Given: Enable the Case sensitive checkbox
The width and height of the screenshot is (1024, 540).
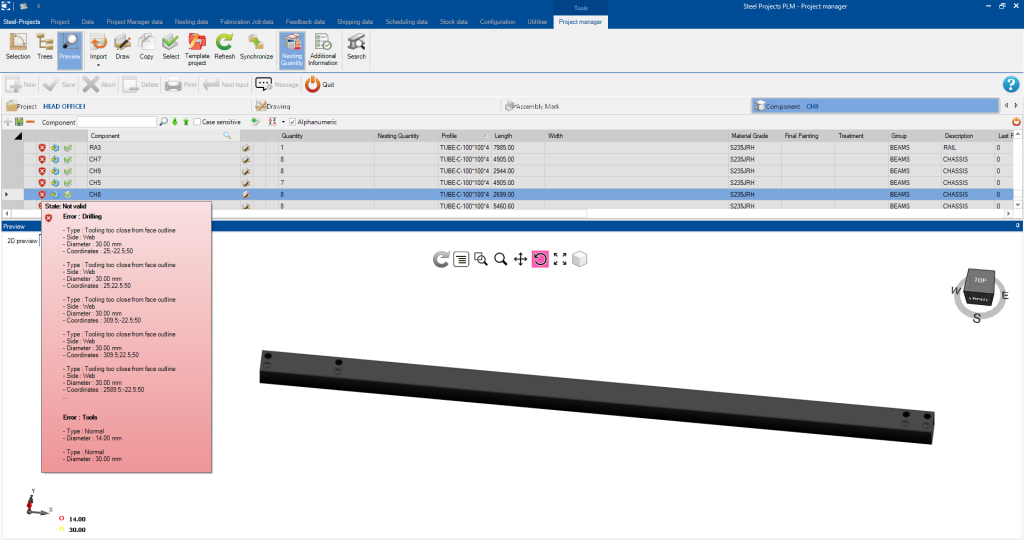Looking at the screenshot, I should tap(197, 122).
